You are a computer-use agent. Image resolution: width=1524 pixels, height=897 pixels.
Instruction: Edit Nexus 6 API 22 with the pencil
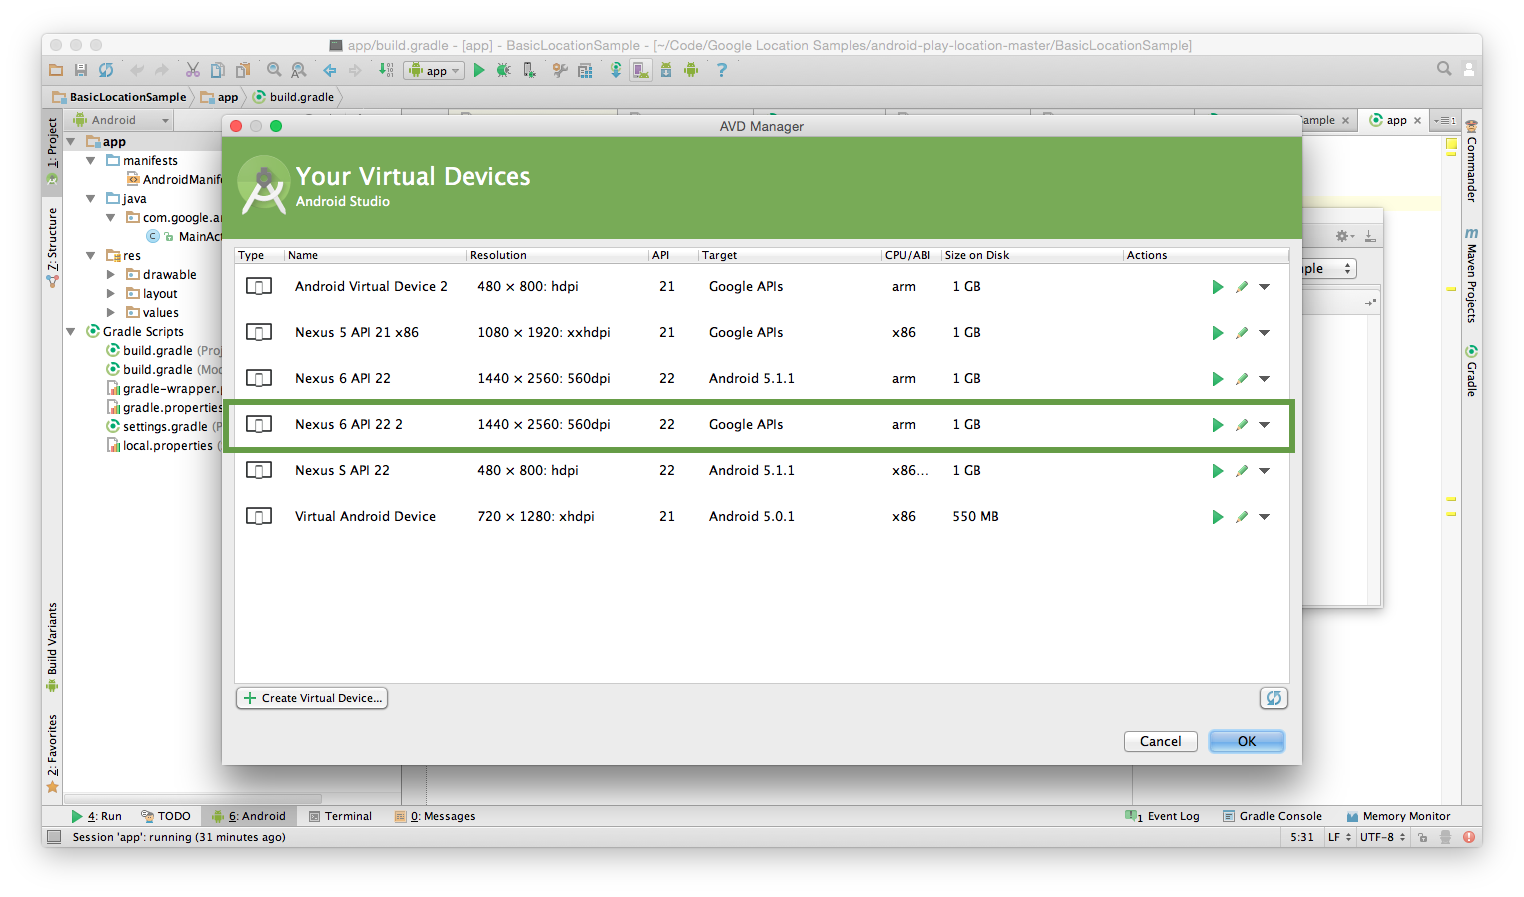[x=1241, y=379]
